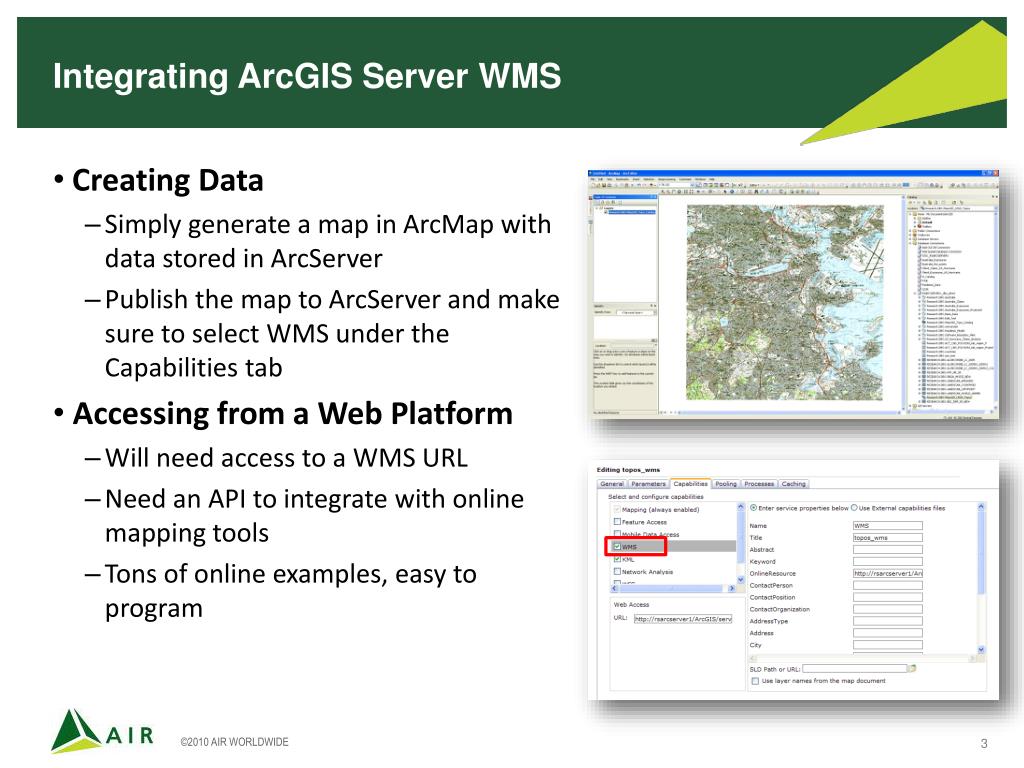Click the SLD Path or URL field
Image resolution: width=1024 pixels, height=768 pixels.
point(855,669)
